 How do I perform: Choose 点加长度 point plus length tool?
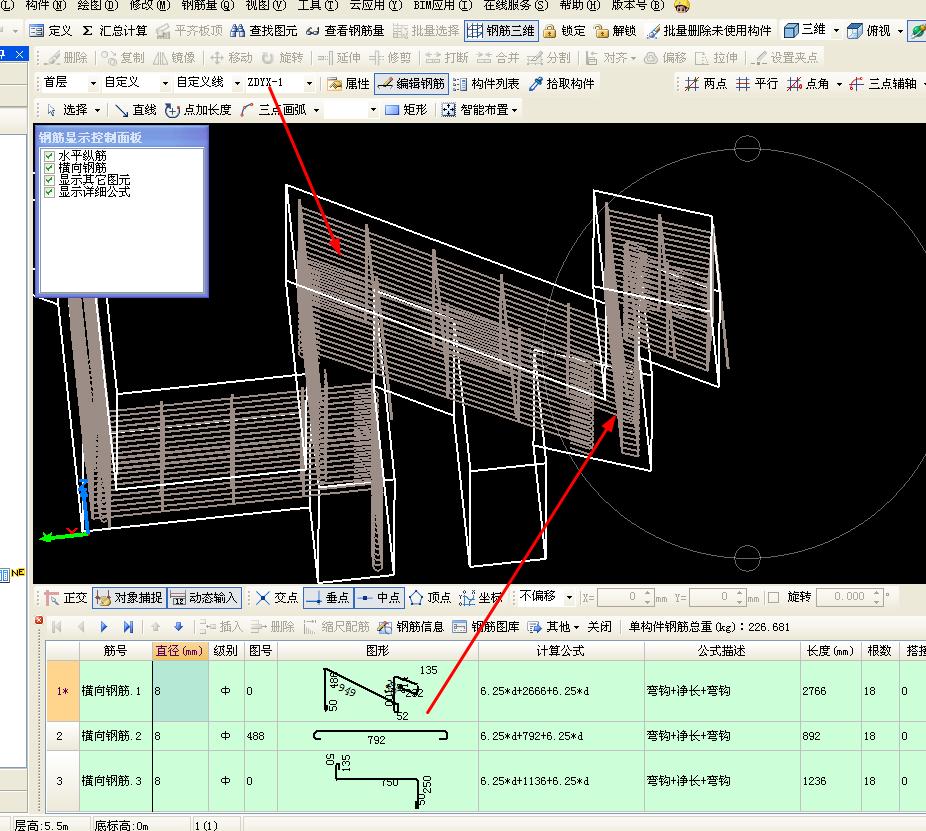coord(198,110)
